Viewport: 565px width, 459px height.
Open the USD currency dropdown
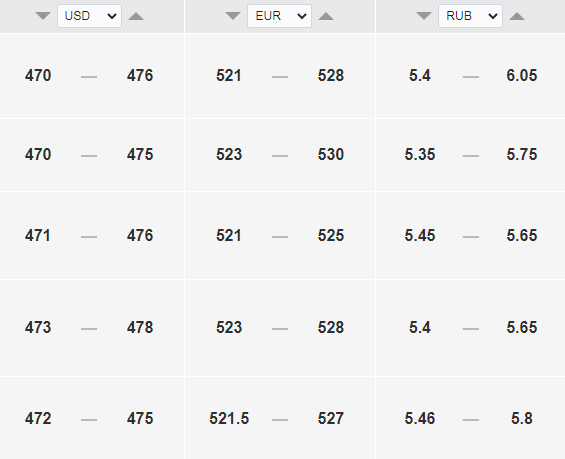coord(89,16)
